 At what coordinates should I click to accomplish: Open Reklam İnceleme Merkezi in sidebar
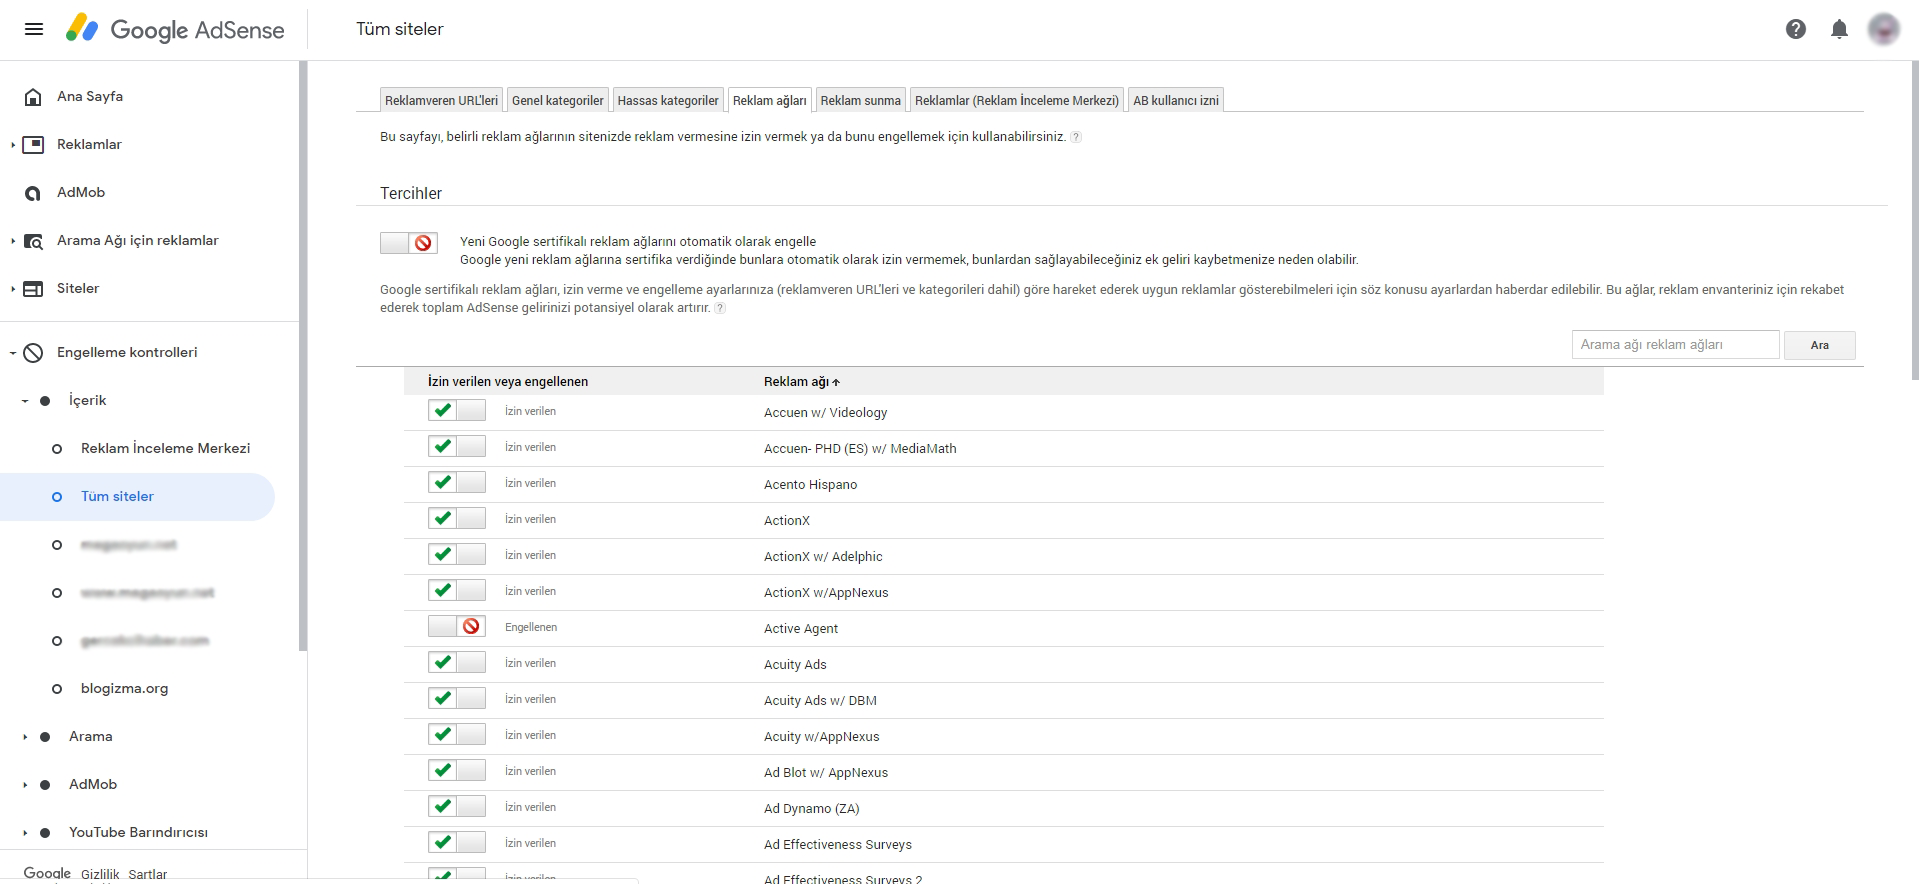point(165,448)
